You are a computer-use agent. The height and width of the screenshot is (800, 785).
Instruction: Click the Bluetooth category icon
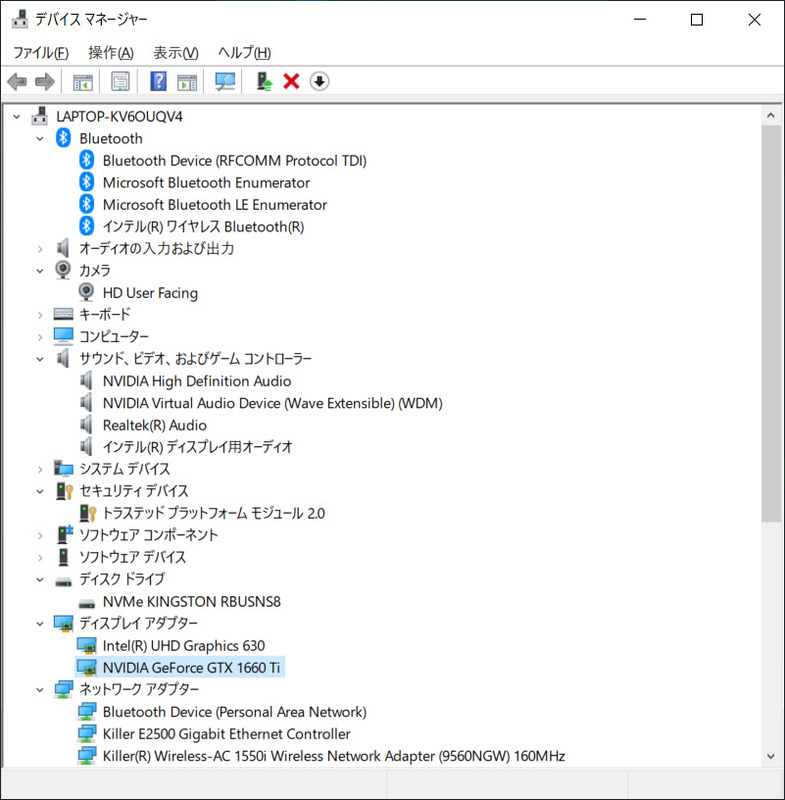coord(63,138)
